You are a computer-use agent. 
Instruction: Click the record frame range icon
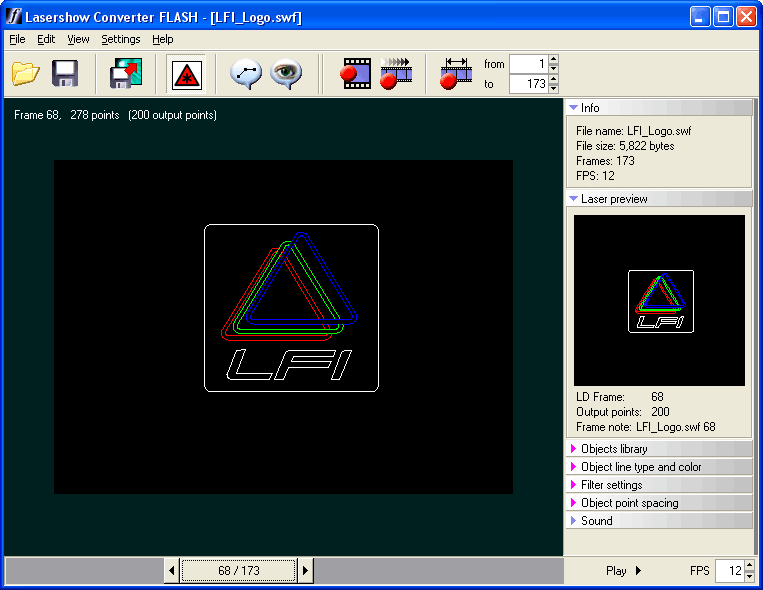pos(456,74)
